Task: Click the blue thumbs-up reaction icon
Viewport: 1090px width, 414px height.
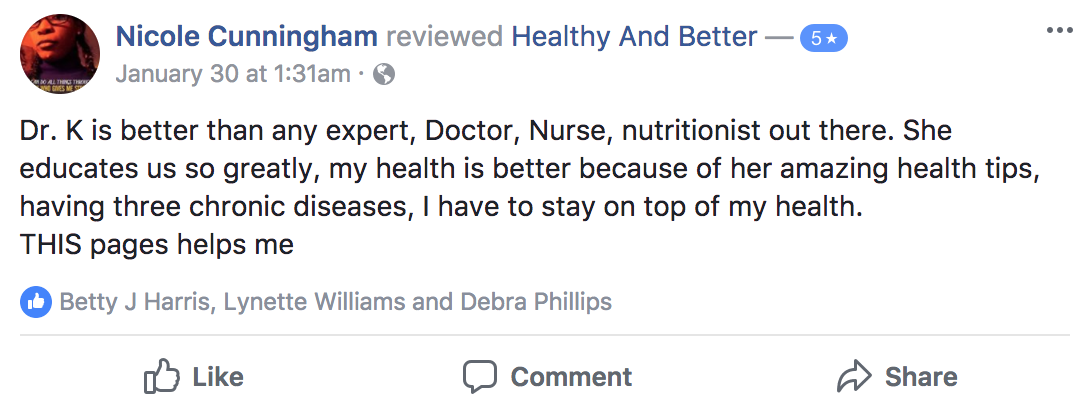Action: (35, 301)
